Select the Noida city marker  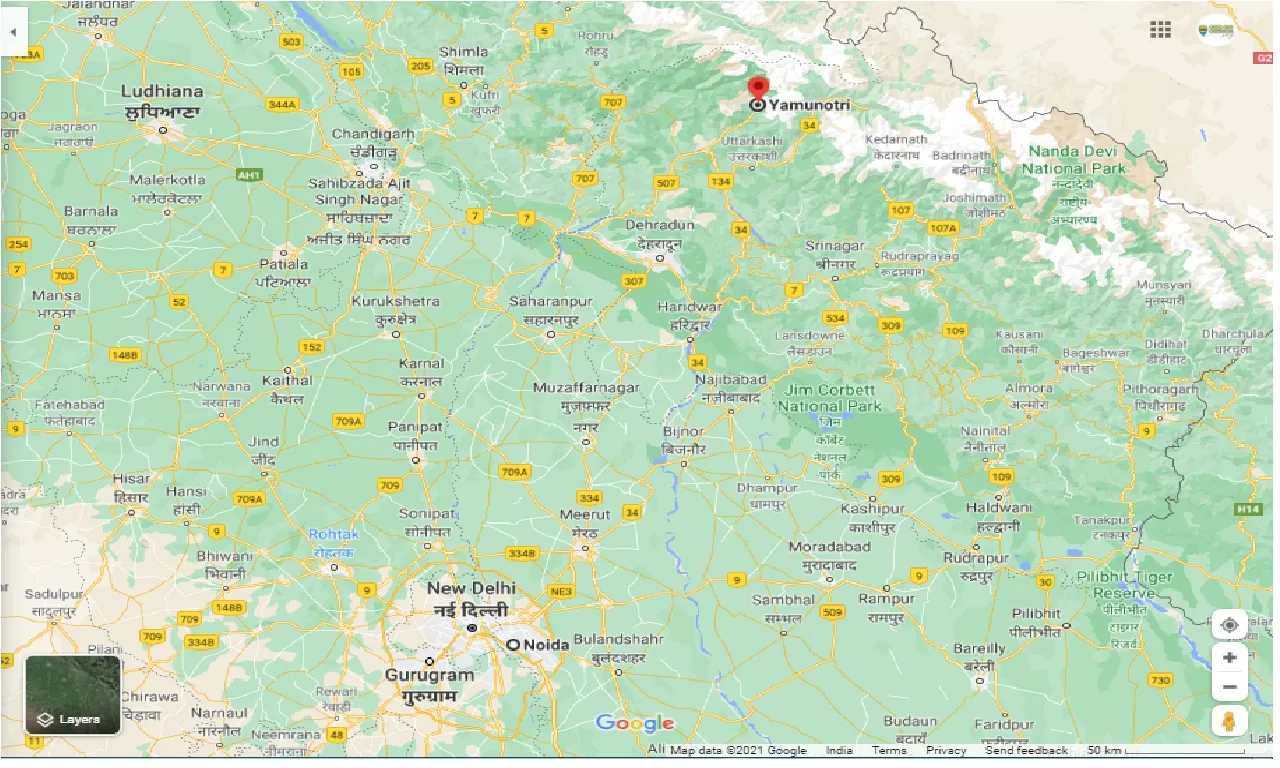(513, 645)
